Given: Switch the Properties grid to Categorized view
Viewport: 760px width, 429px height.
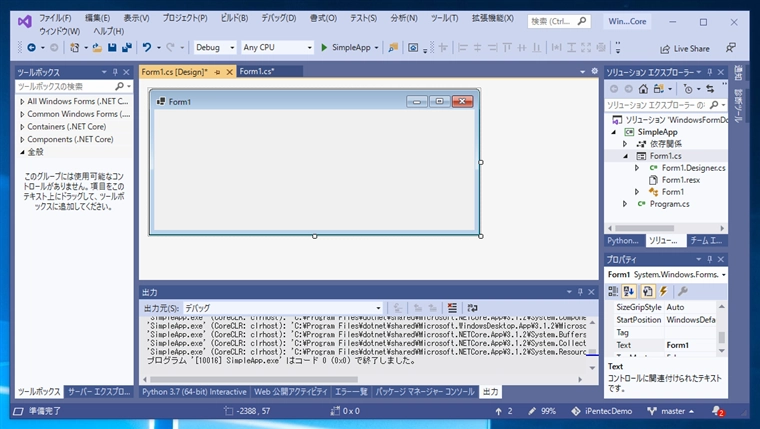Looking at the screenshot, I should [x=613, y=291].
